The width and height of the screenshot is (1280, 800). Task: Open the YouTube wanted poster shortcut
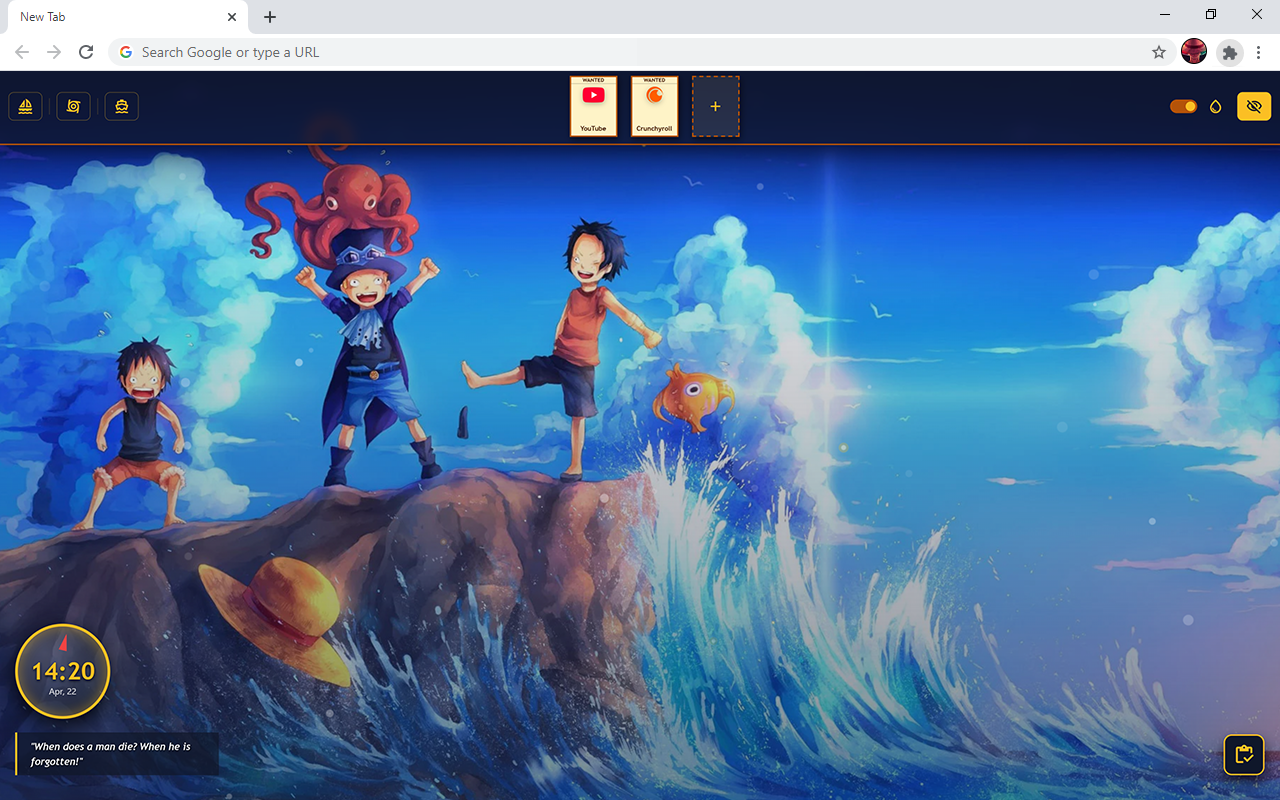[x=593, y=106]
